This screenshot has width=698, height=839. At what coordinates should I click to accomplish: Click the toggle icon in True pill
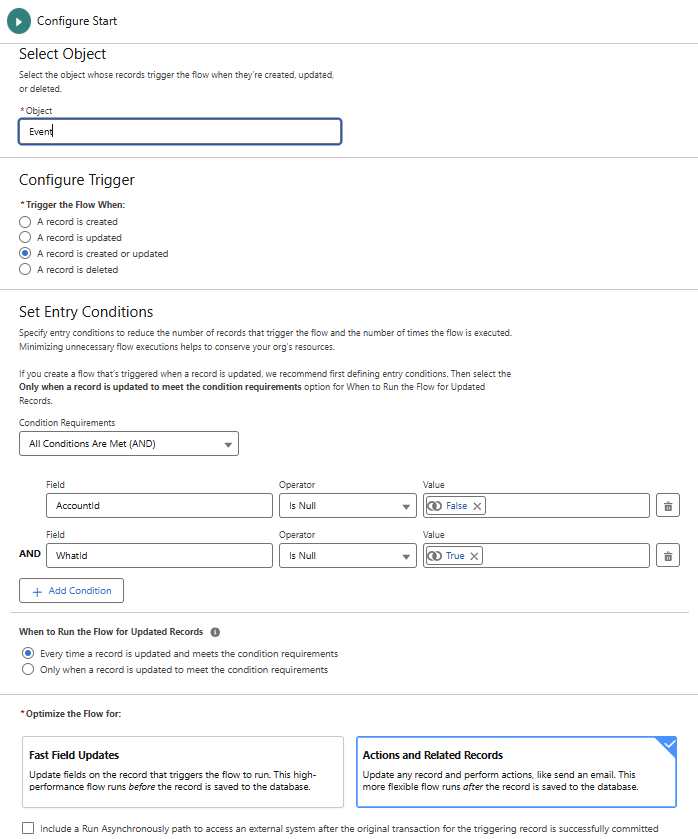[x=435, y=556]
